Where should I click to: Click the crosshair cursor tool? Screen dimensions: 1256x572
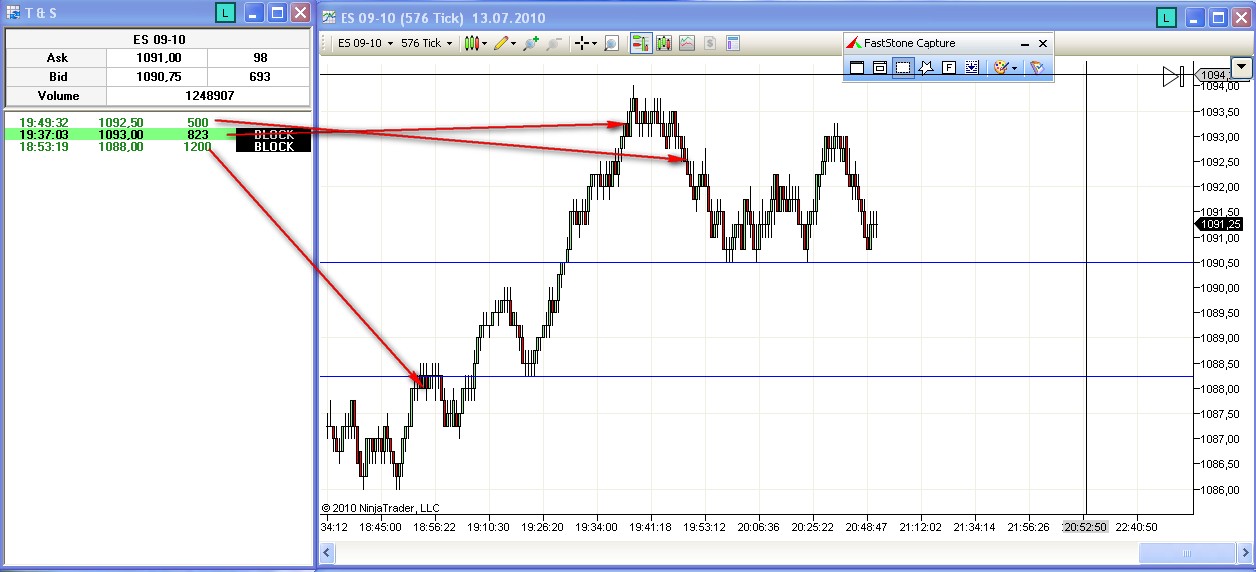[x=584, y=43]
